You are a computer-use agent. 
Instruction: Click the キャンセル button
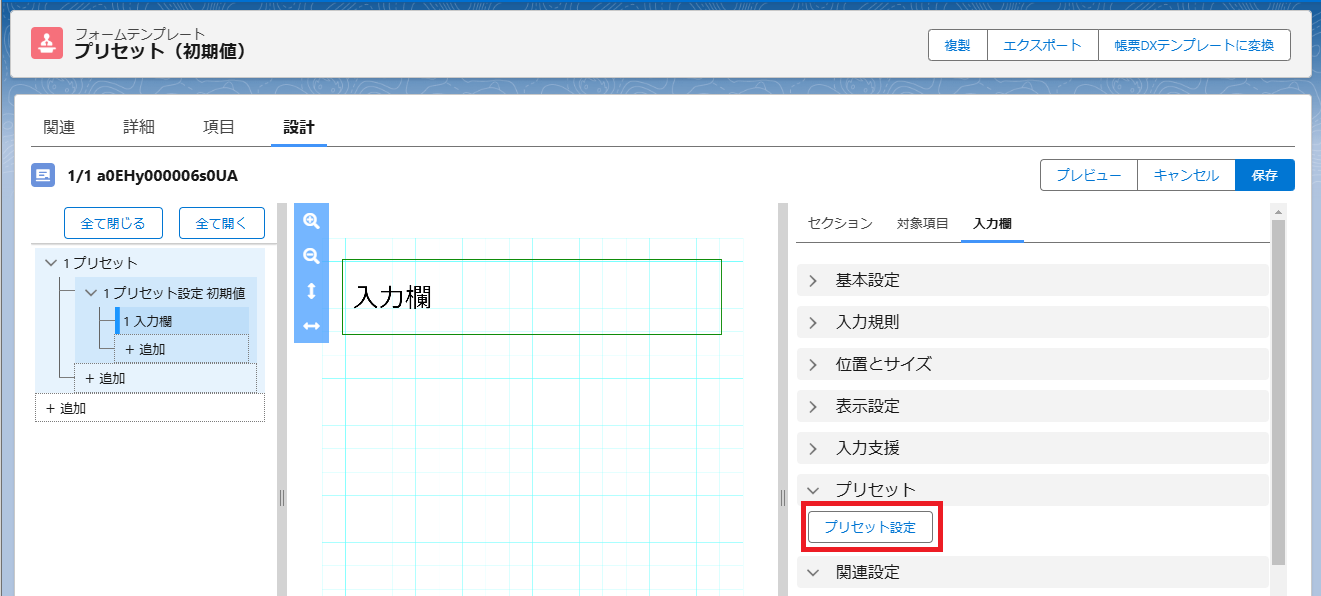coord(1186,175)
